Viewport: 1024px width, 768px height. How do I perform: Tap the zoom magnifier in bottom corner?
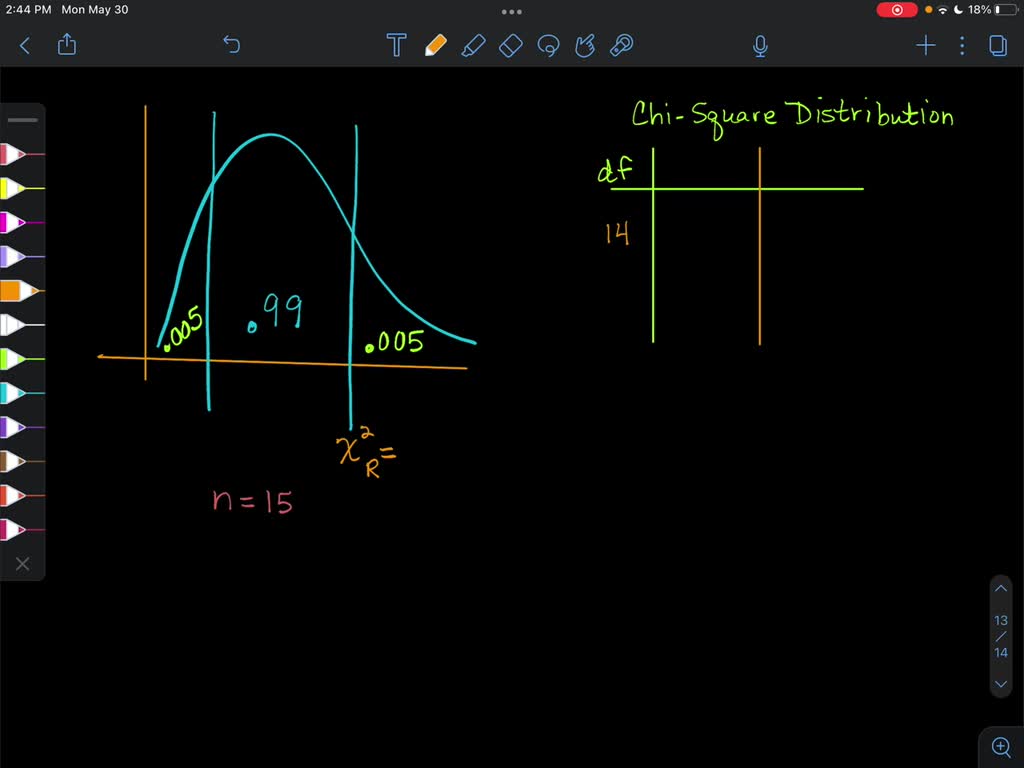coord(1001,746)
